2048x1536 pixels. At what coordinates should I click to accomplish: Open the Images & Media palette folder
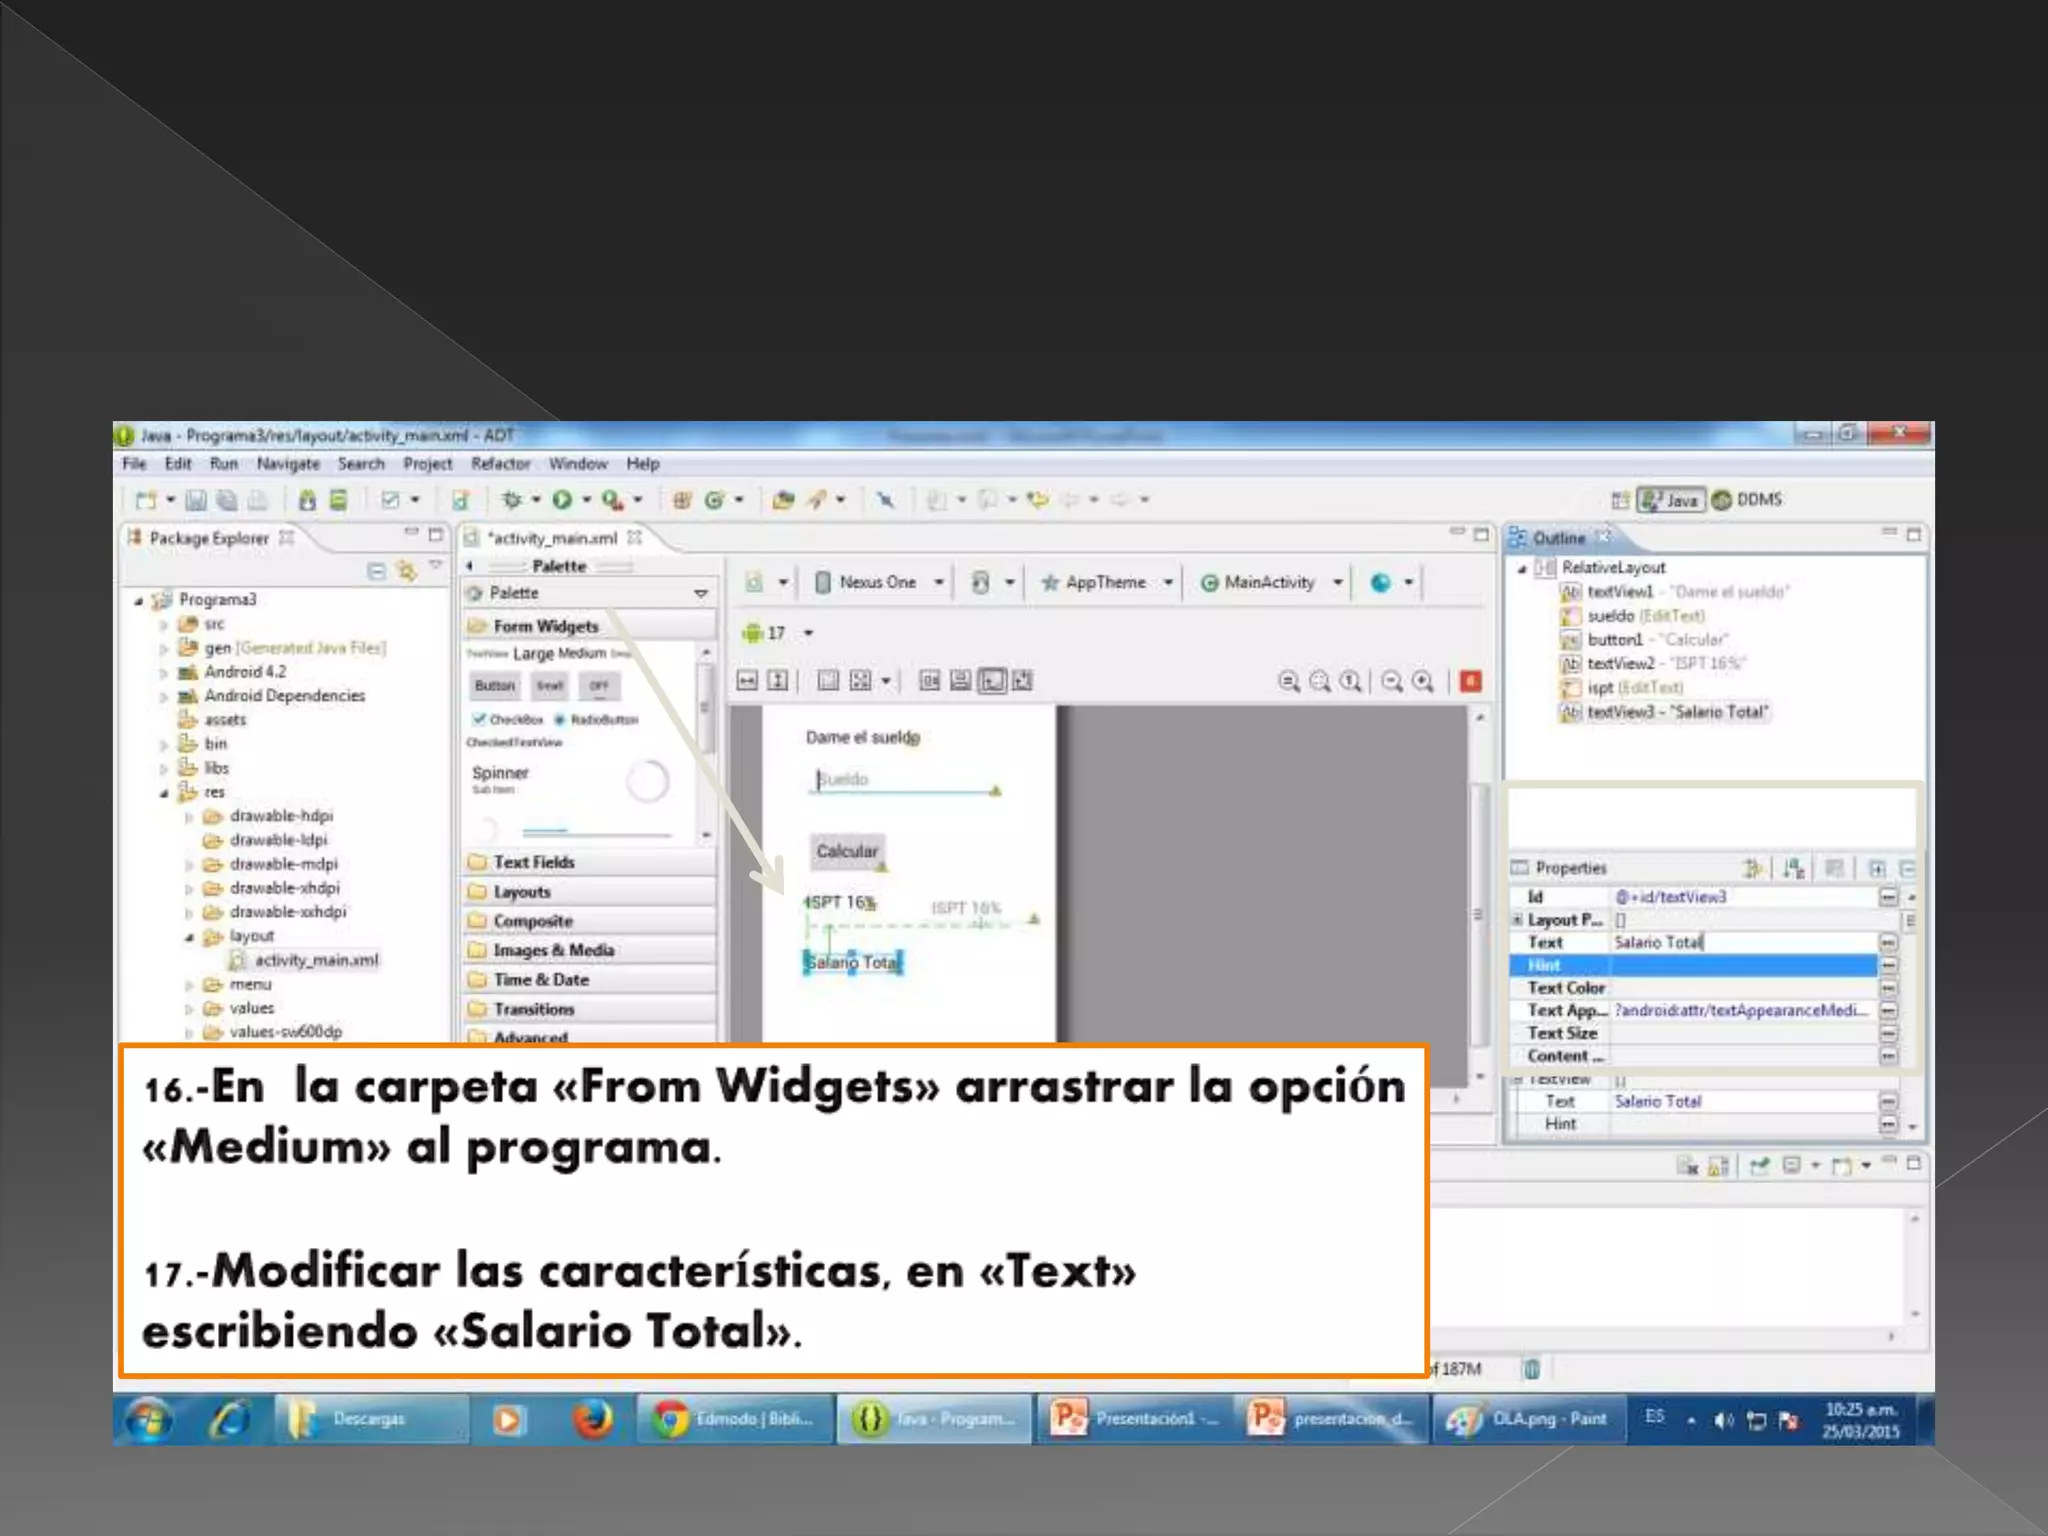(590, 950)
